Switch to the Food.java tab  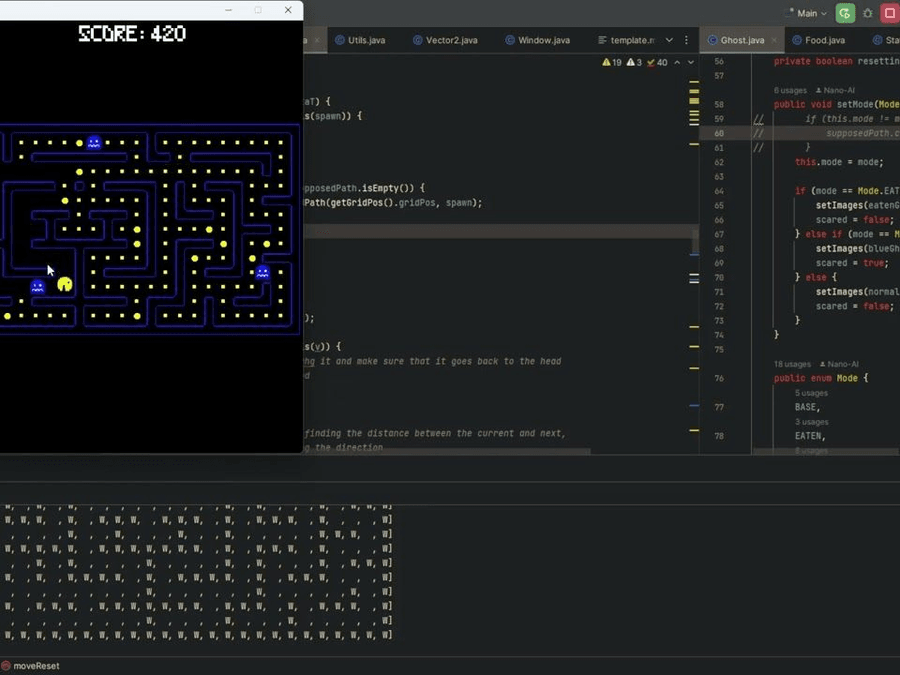coord(818,40)
